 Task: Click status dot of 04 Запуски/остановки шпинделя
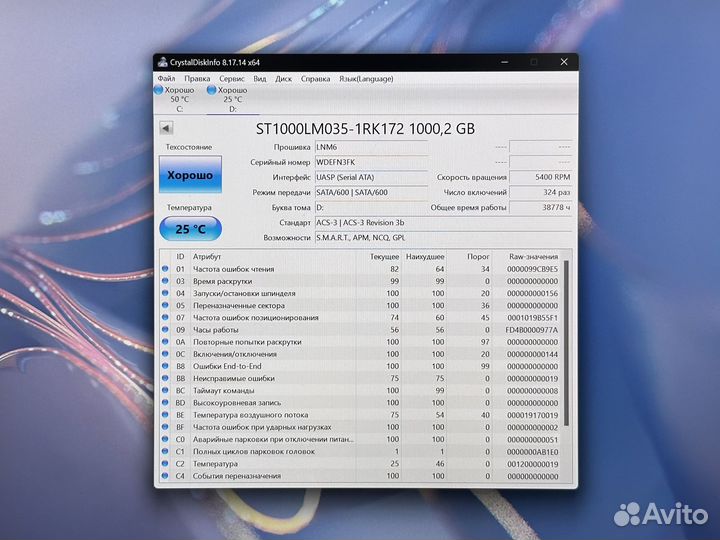(165, 293)
